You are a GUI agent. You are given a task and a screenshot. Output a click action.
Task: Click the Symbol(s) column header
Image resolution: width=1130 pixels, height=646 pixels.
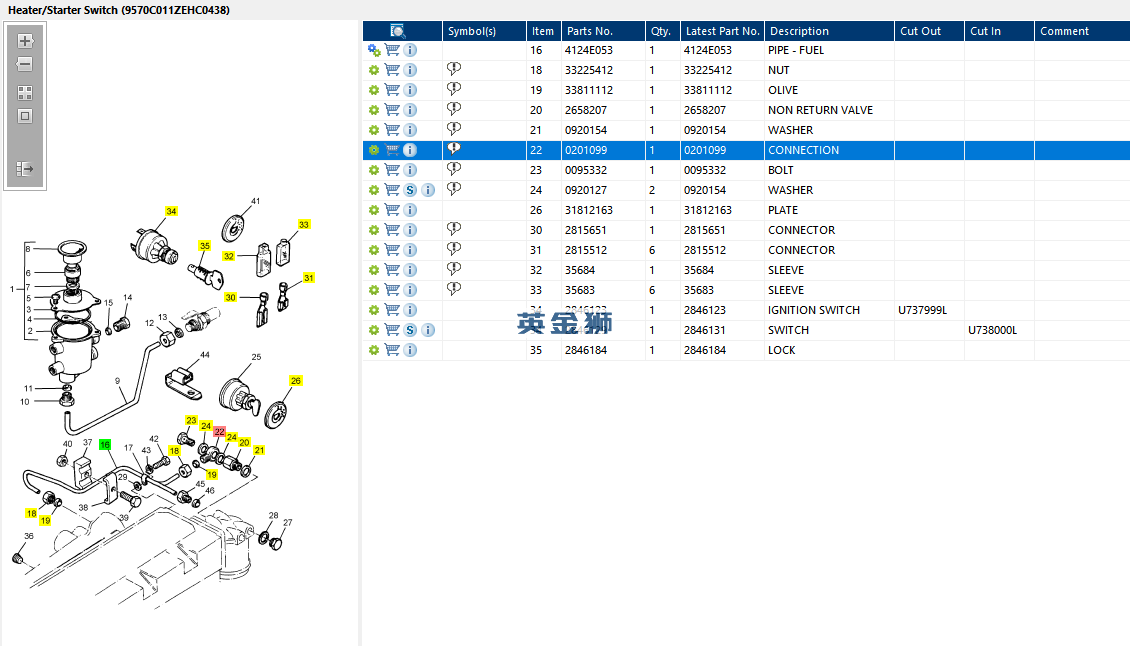484,31
